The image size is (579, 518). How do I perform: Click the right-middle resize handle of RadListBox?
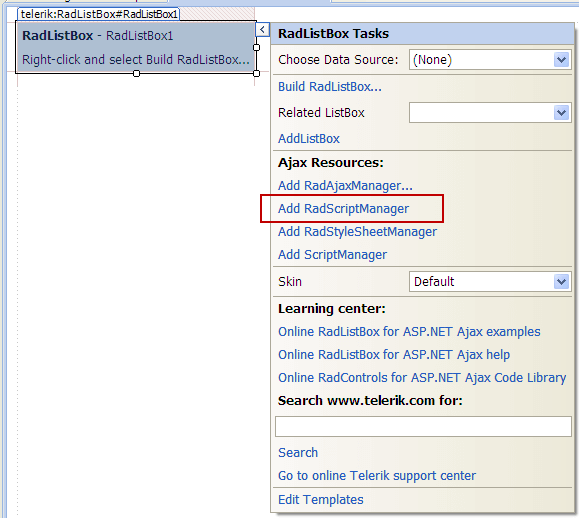click(x=256, y=47)
